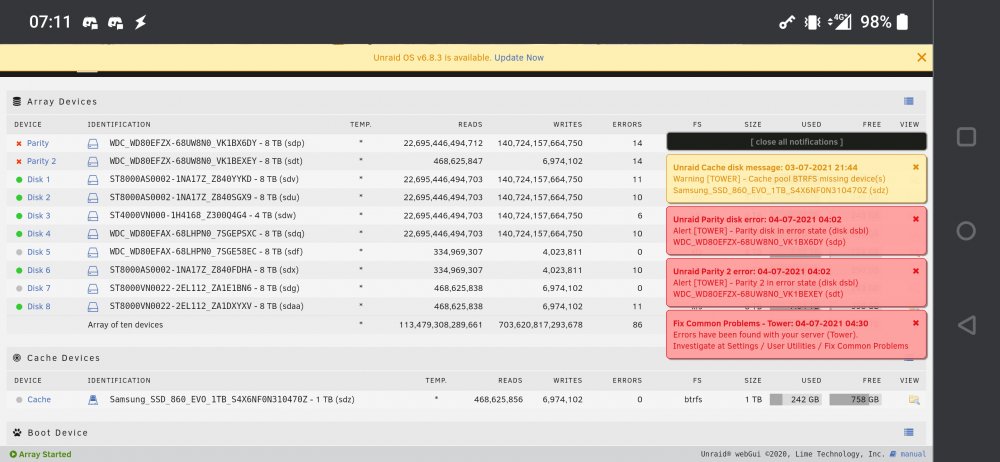Open Disk 8 settings link
Image resolution: width=1000 pixels, height=462 pixels.
(39, 306)
